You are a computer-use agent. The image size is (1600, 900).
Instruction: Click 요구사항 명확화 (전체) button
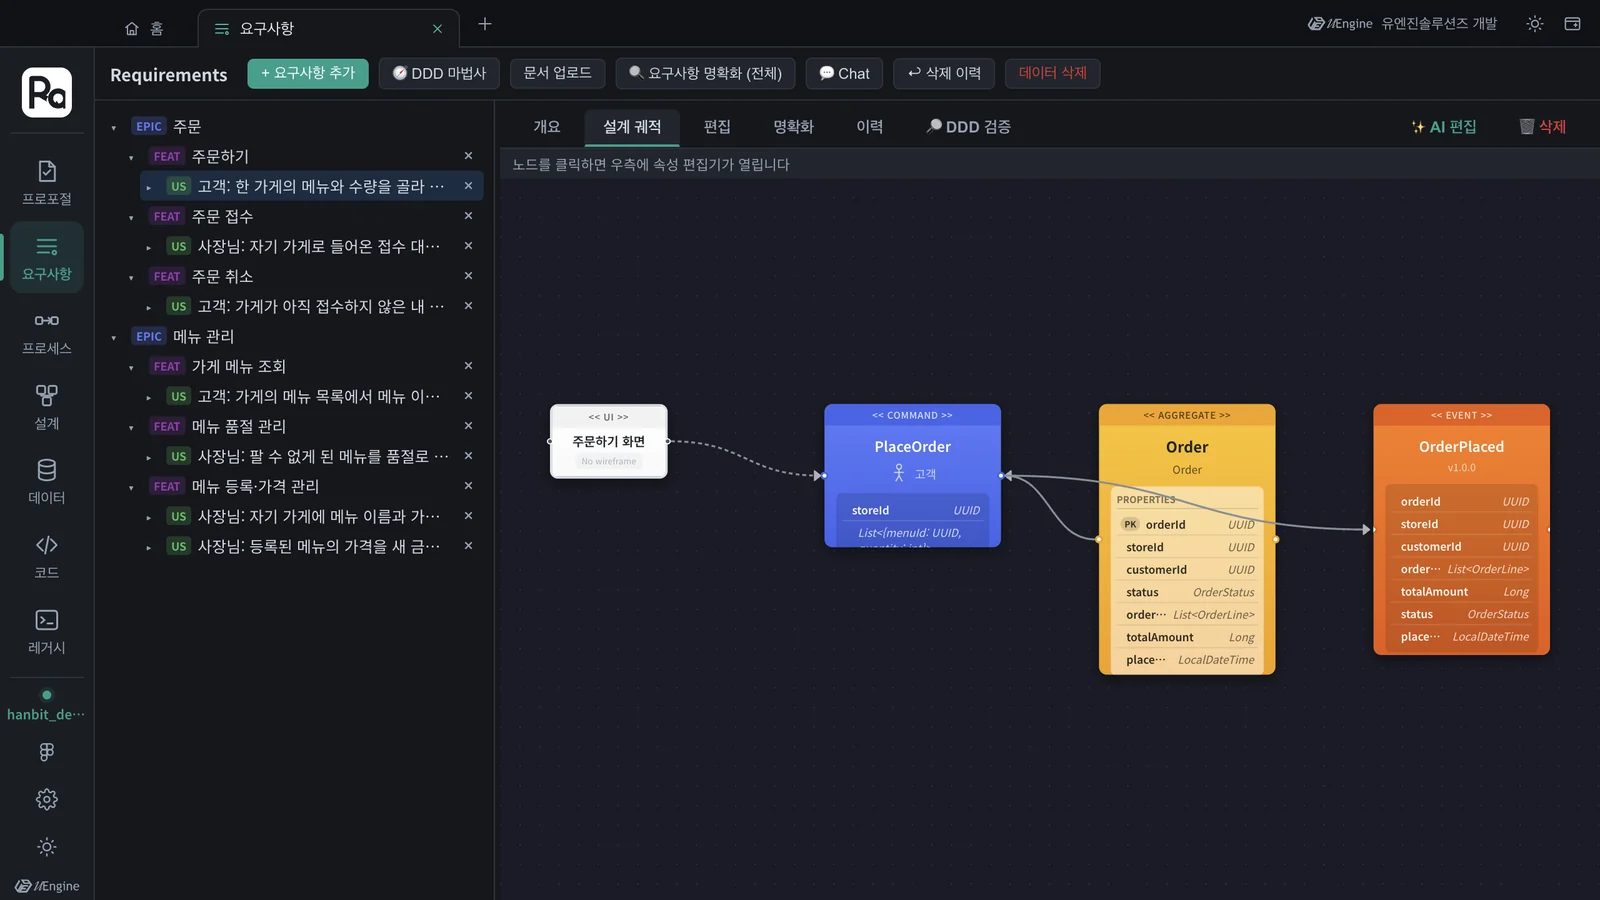tap(706, 73)
